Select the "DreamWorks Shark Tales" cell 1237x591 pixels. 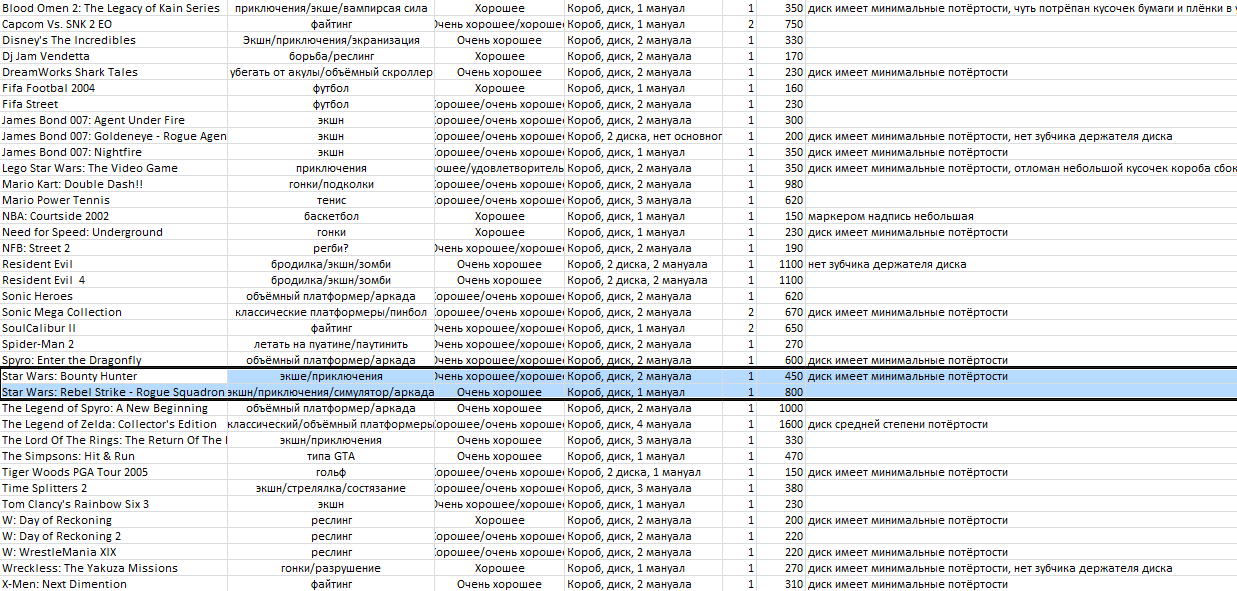114,72
